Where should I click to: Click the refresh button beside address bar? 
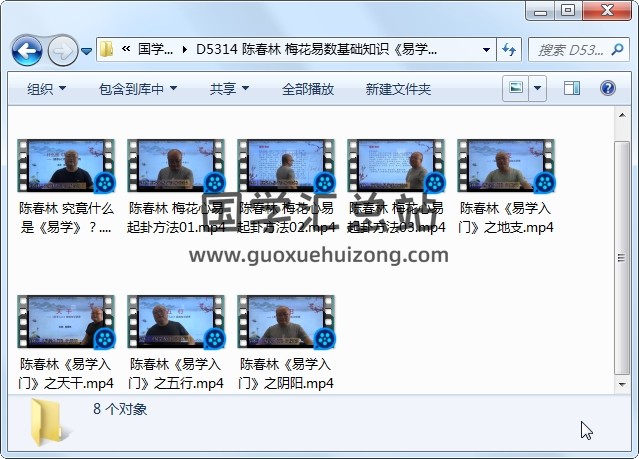point(509,49)
